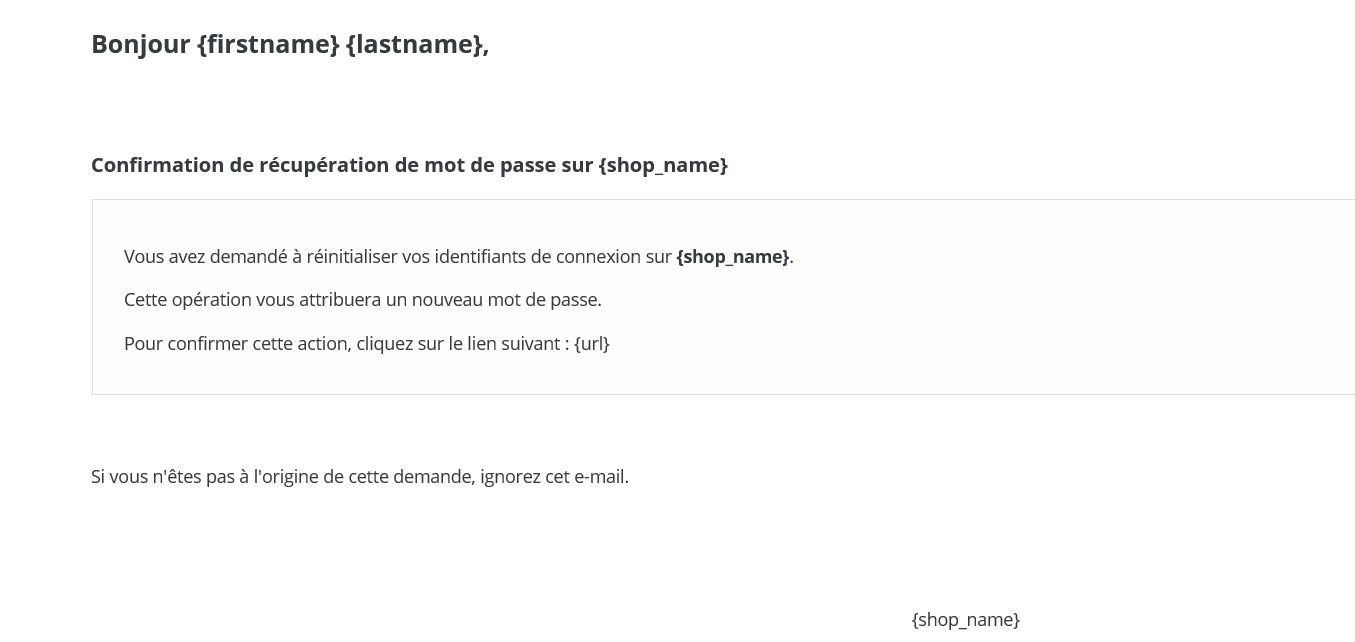
Task: Click the word "ignorez" in the notice
Action: tap(510, 477)
